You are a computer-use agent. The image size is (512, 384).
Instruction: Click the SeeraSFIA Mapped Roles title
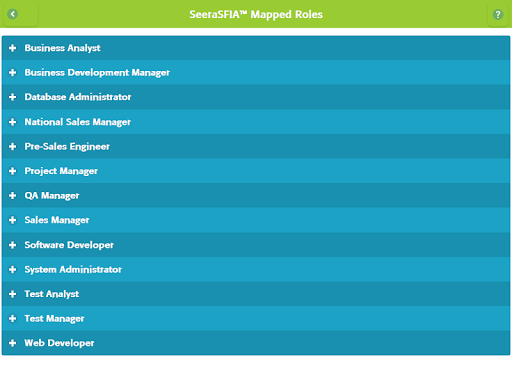coord(256,14)
